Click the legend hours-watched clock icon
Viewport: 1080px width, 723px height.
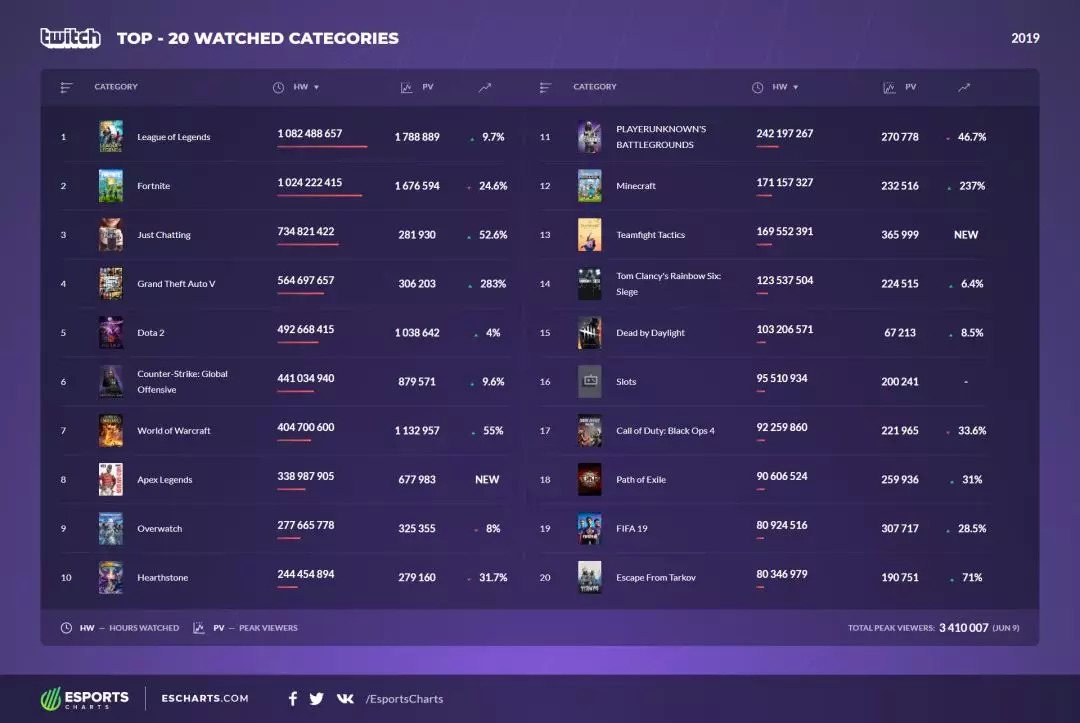click(66, 628)
